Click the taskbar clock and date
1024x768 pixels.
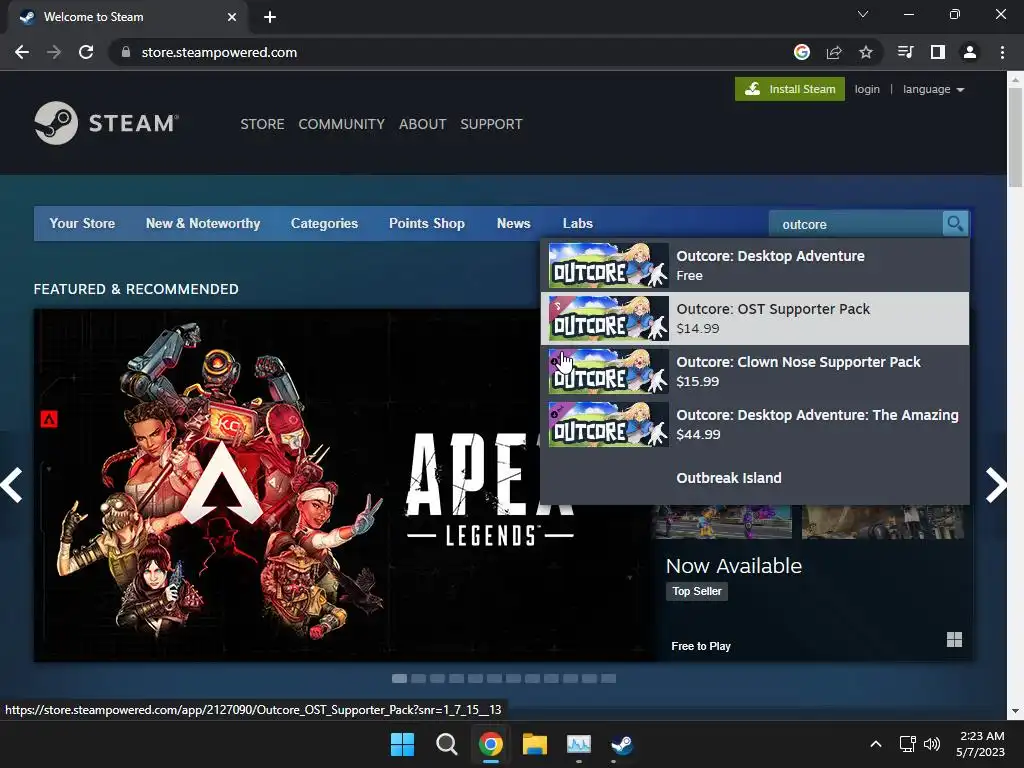click(x=980, y=744)
